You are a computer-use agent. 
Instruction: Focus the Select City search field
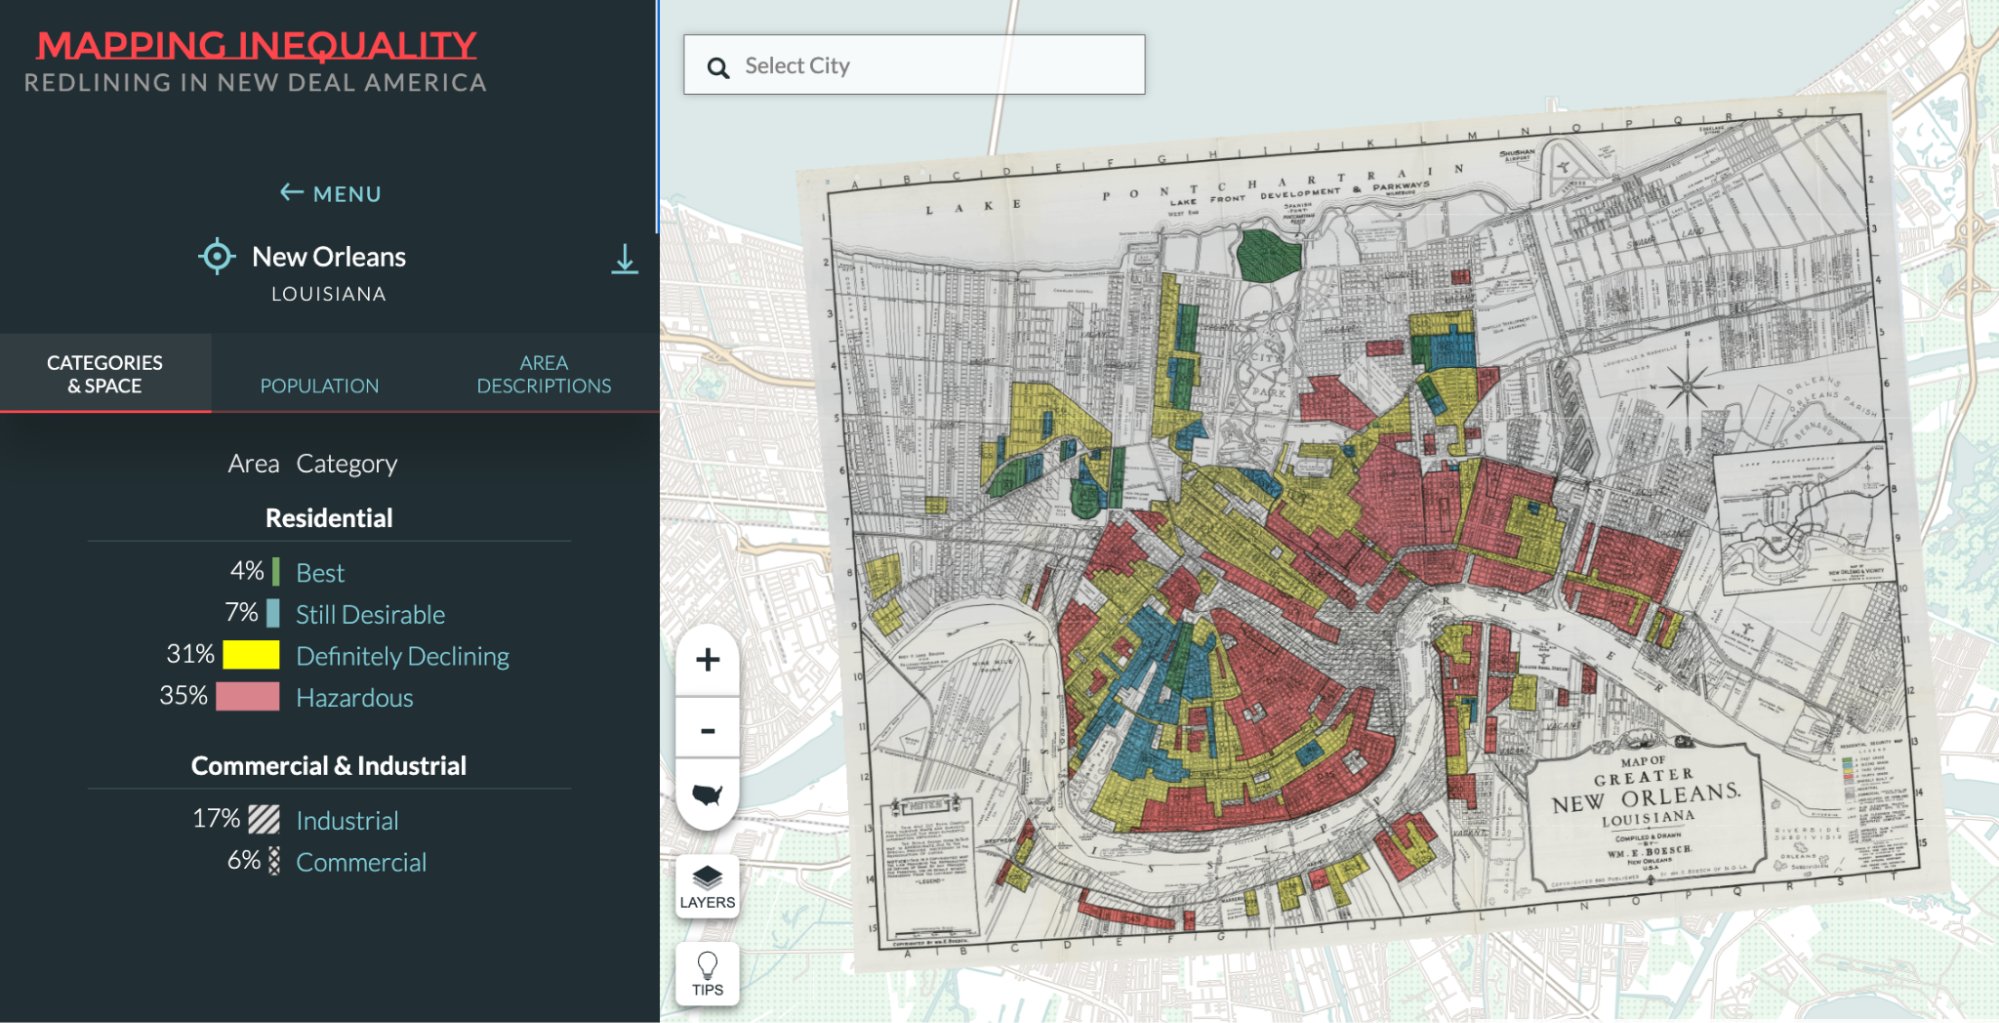tap(914, 65)
